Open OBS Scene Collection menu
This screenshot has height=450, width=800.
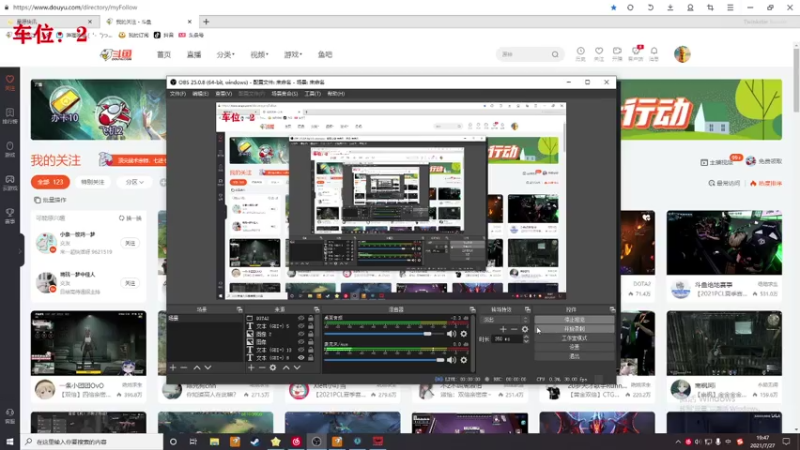285,94
